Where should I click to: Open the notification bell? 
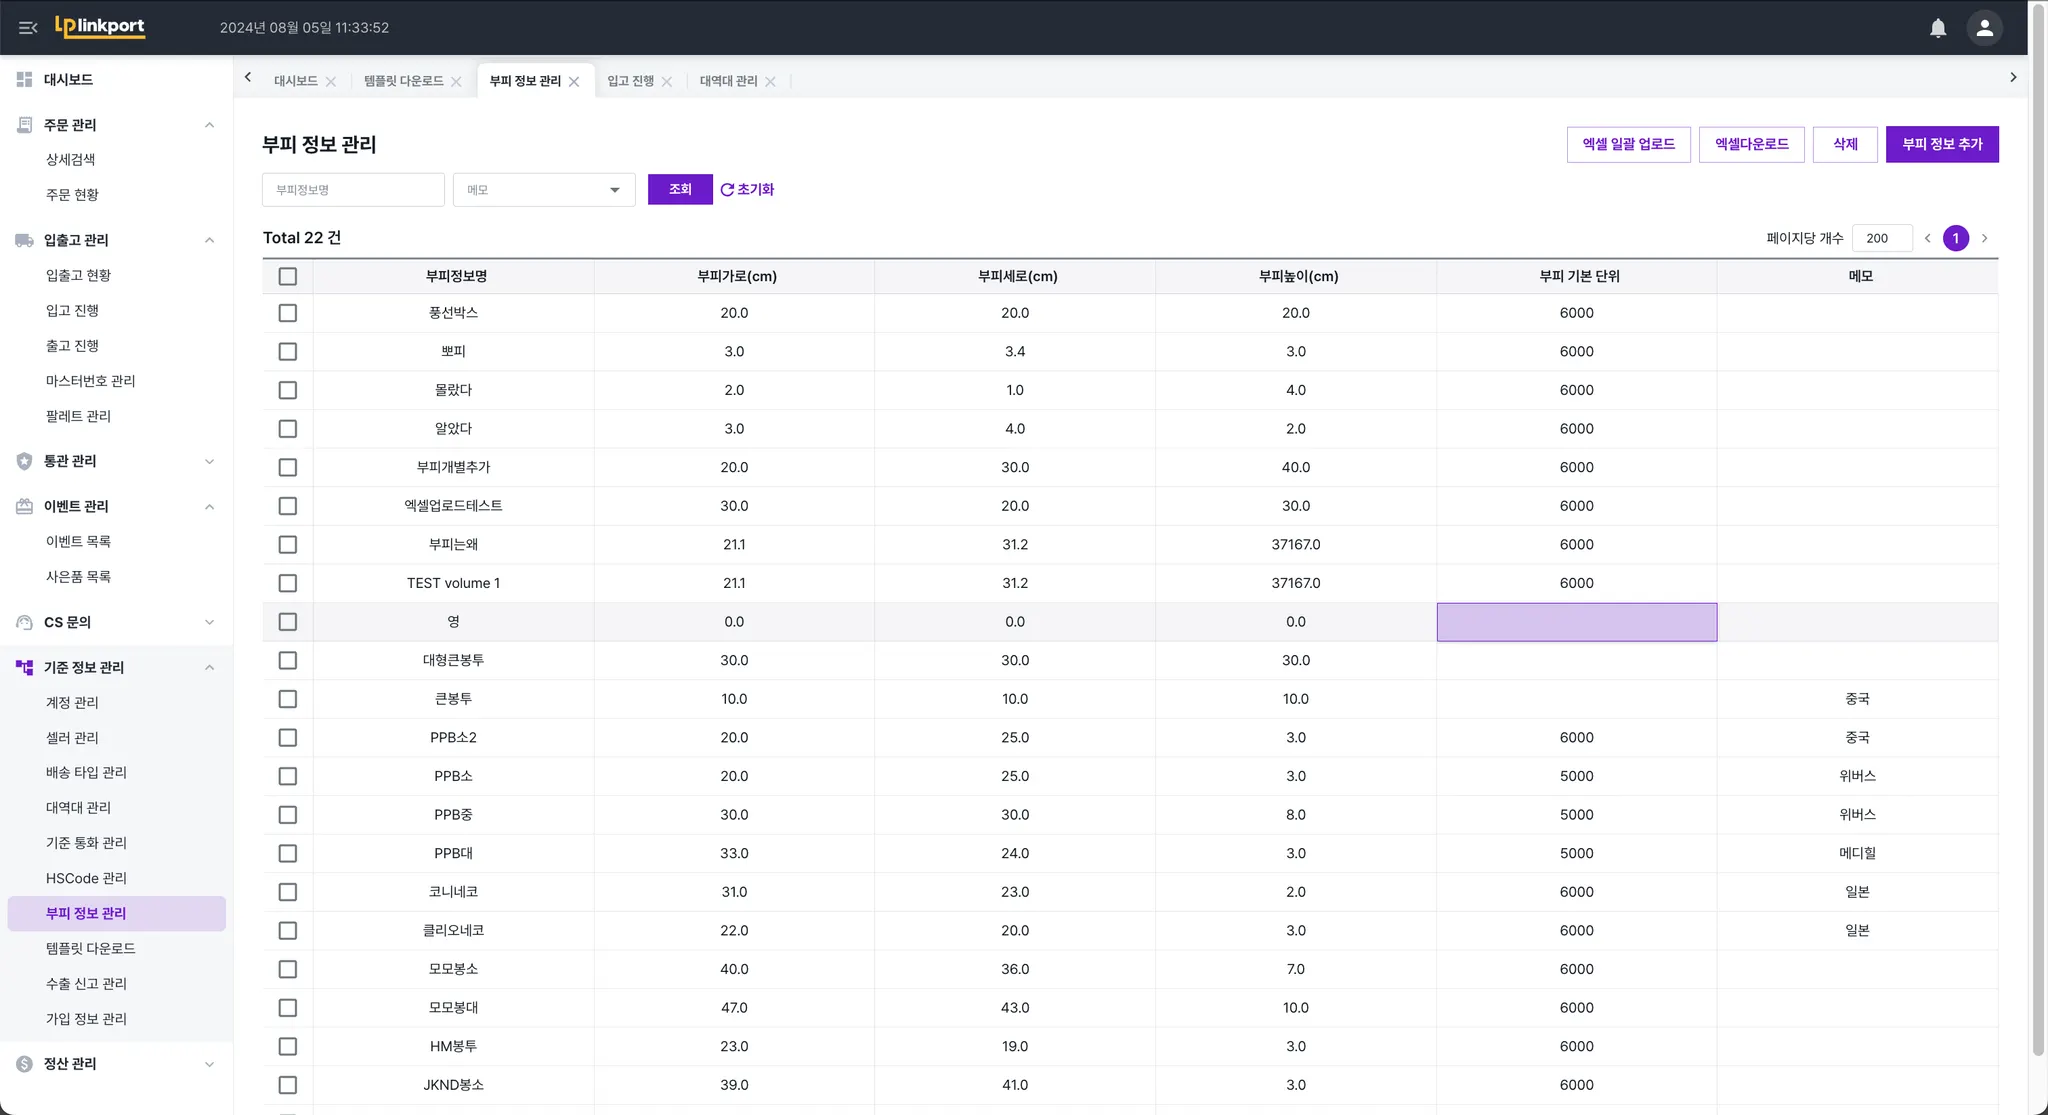tap(1938, 28)
